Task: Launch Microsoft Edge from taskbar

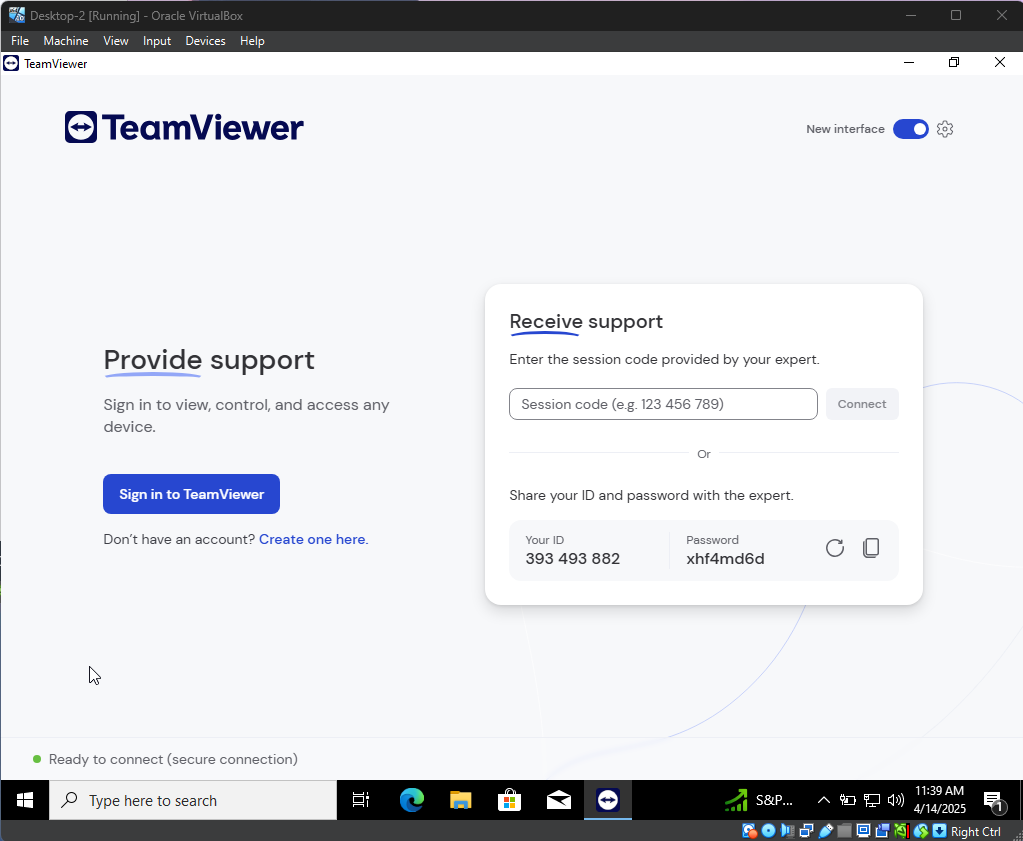Action: (411, 800)
